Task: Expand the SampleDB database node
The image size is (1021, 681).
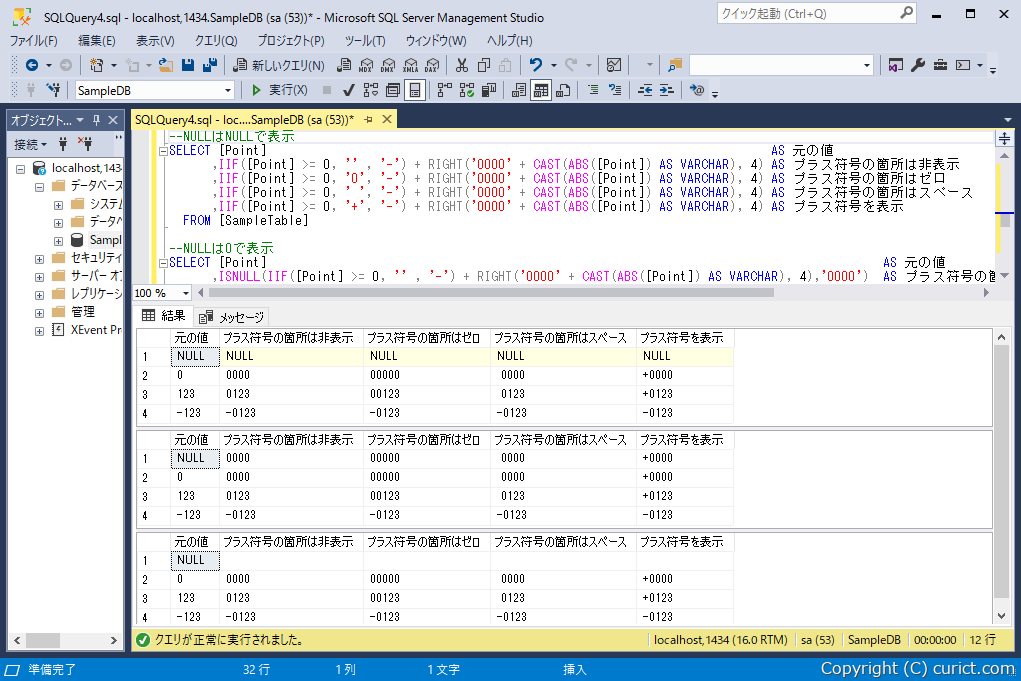Action: [59, 241]
